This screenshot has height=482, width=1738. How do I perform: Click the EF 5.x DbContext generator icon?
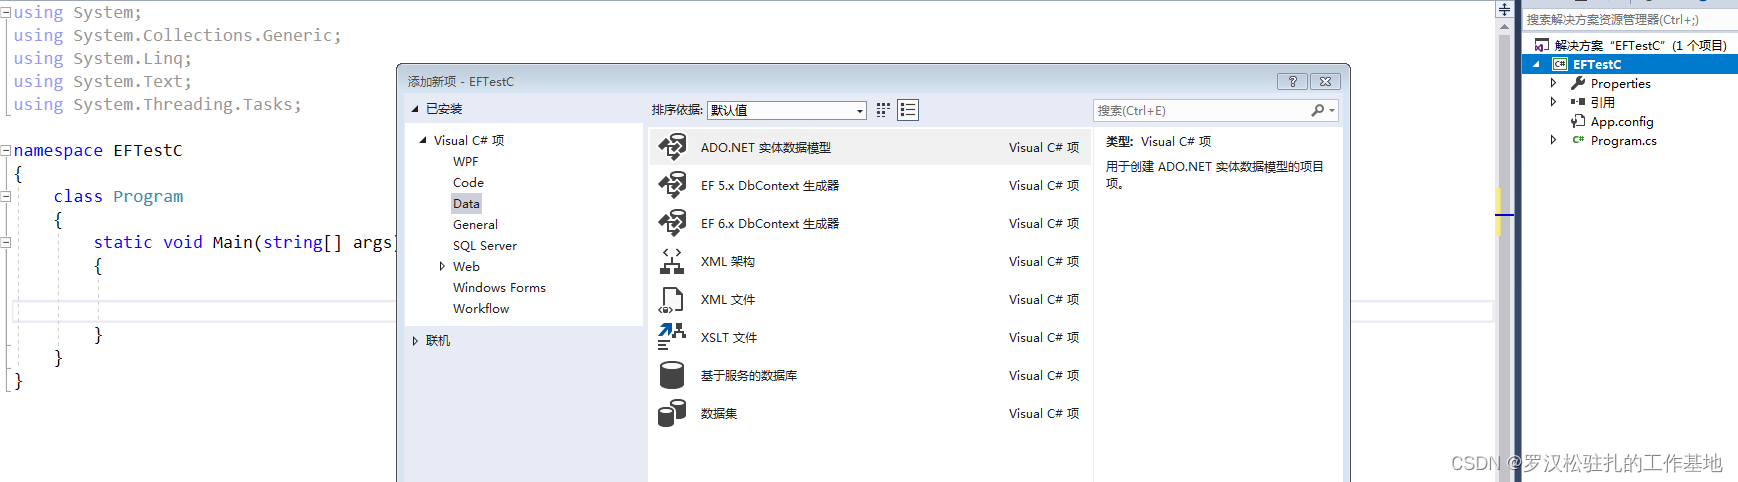672,185
